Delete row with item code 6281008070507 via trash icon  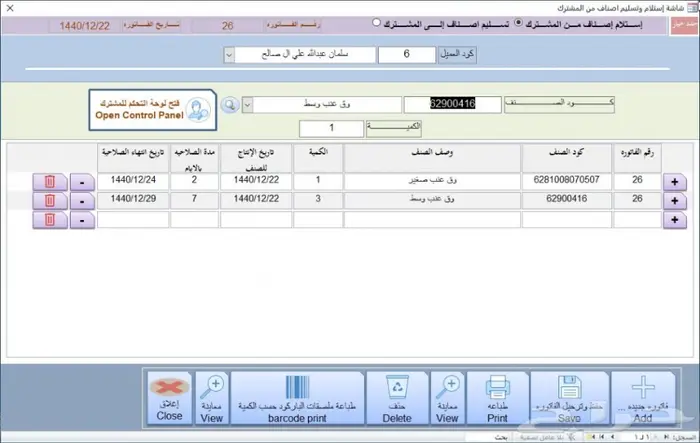pyautogui.click(x=50, y=182)
